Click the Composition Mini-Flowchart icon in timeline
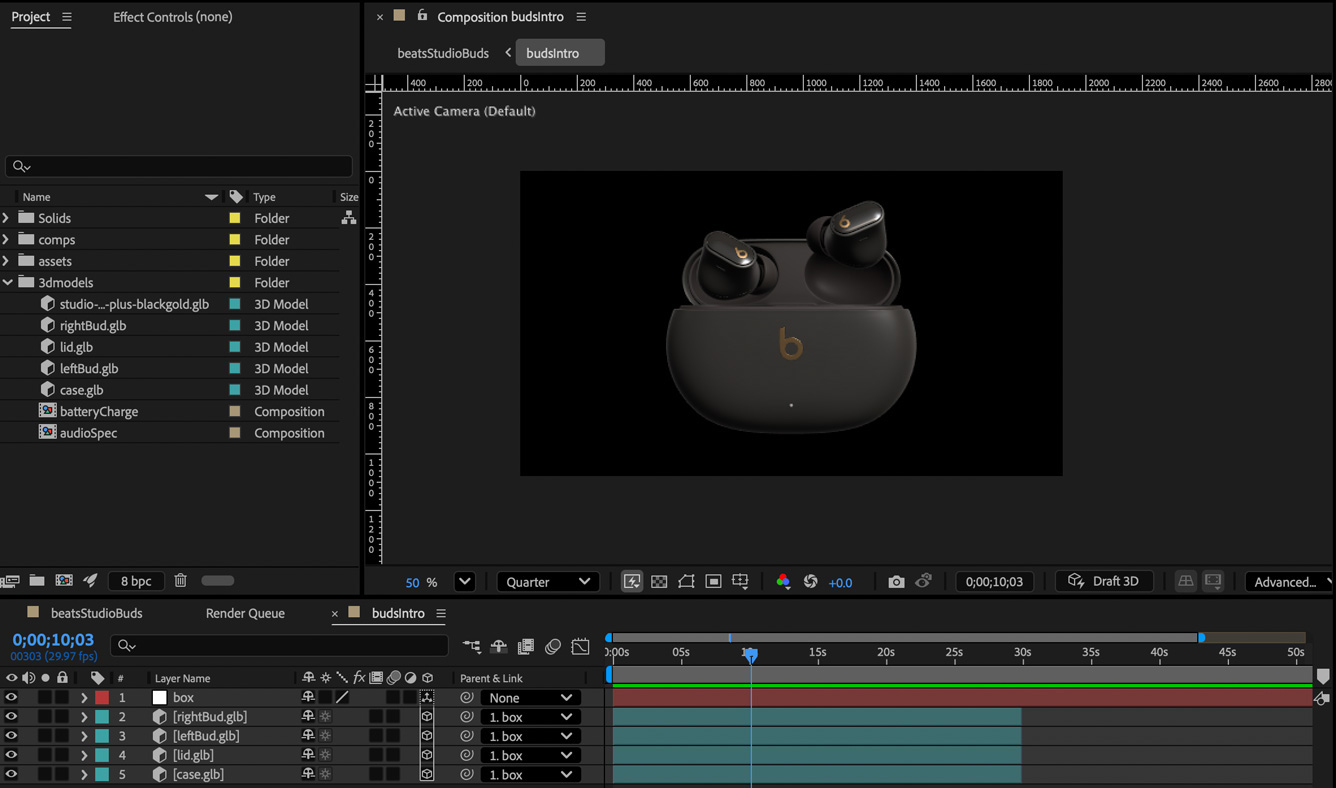Viewport: 1336px width, 788px height. coord(472,647)
